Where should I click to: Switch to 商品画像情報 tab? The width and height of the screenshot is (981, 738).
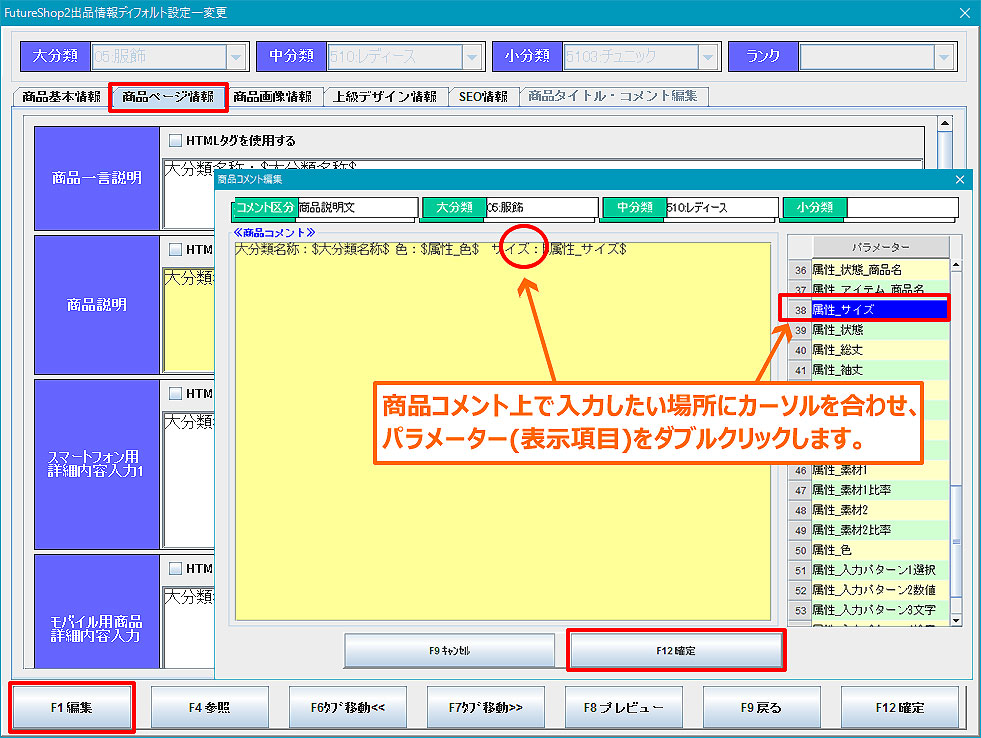click(x=272, y=97)
